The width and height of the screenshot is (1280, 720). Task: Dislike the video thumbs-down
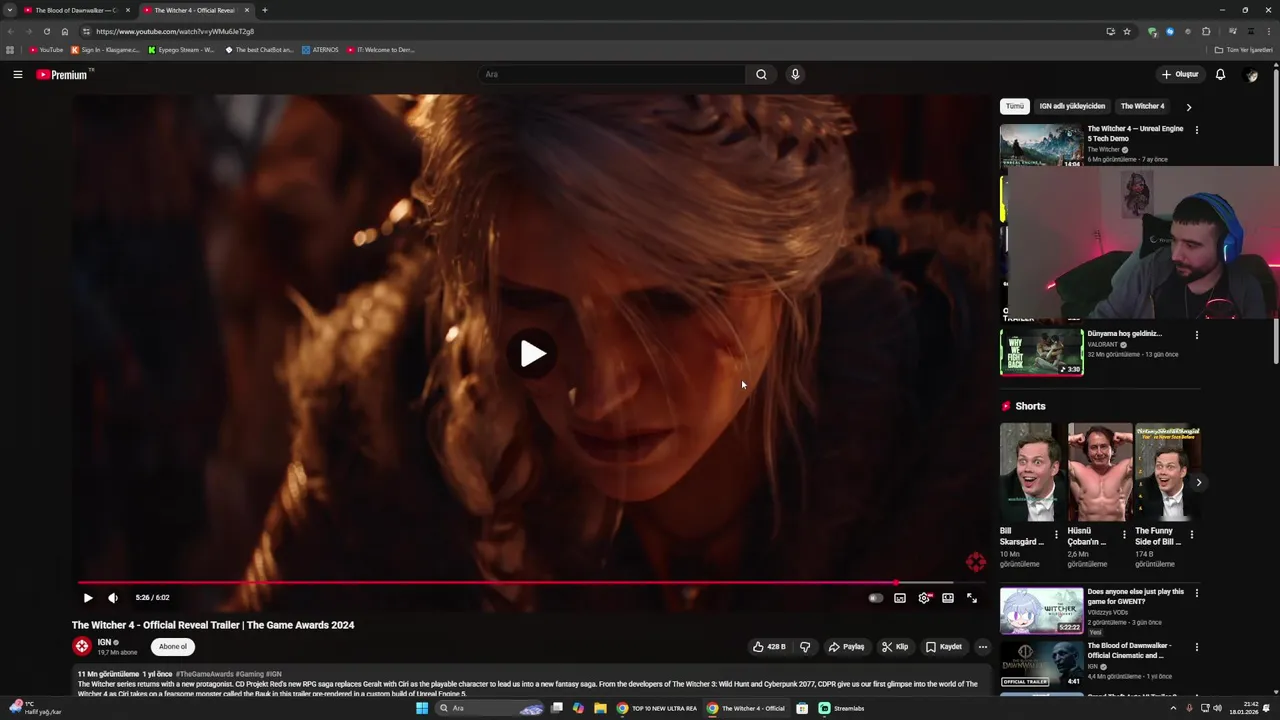pyautogui.click(x=805, y=647)
